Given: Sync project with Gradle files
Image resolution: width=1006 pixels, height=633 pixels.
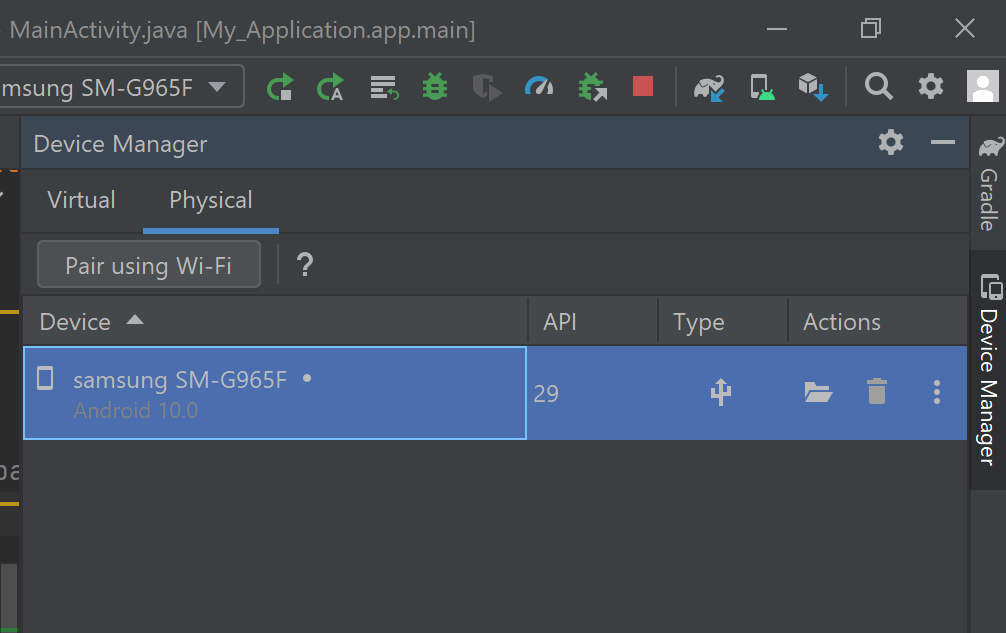Looking at the screenshot, I should tap(710, 87).
